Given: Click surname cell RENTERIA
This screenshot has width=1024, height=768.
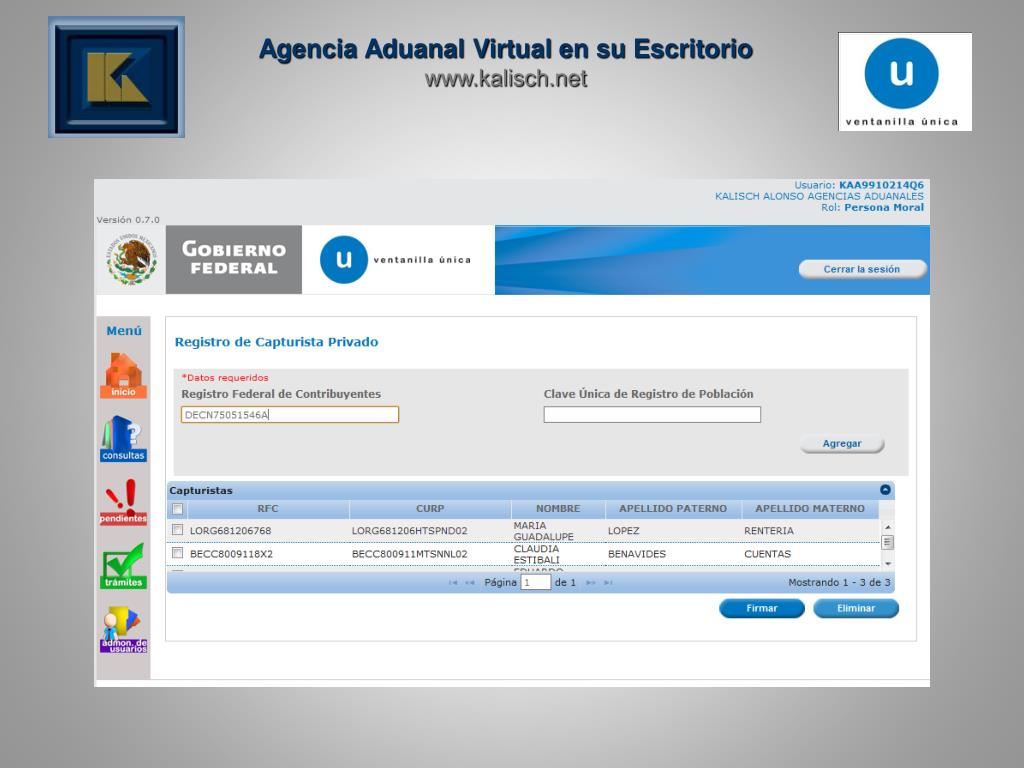Looking at the screenshot, I should 769,531.
